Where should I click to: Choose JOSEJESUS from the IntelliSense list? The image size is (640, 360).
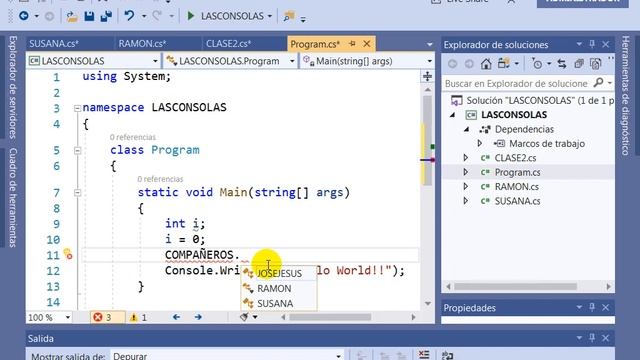[x=279, y=273]
